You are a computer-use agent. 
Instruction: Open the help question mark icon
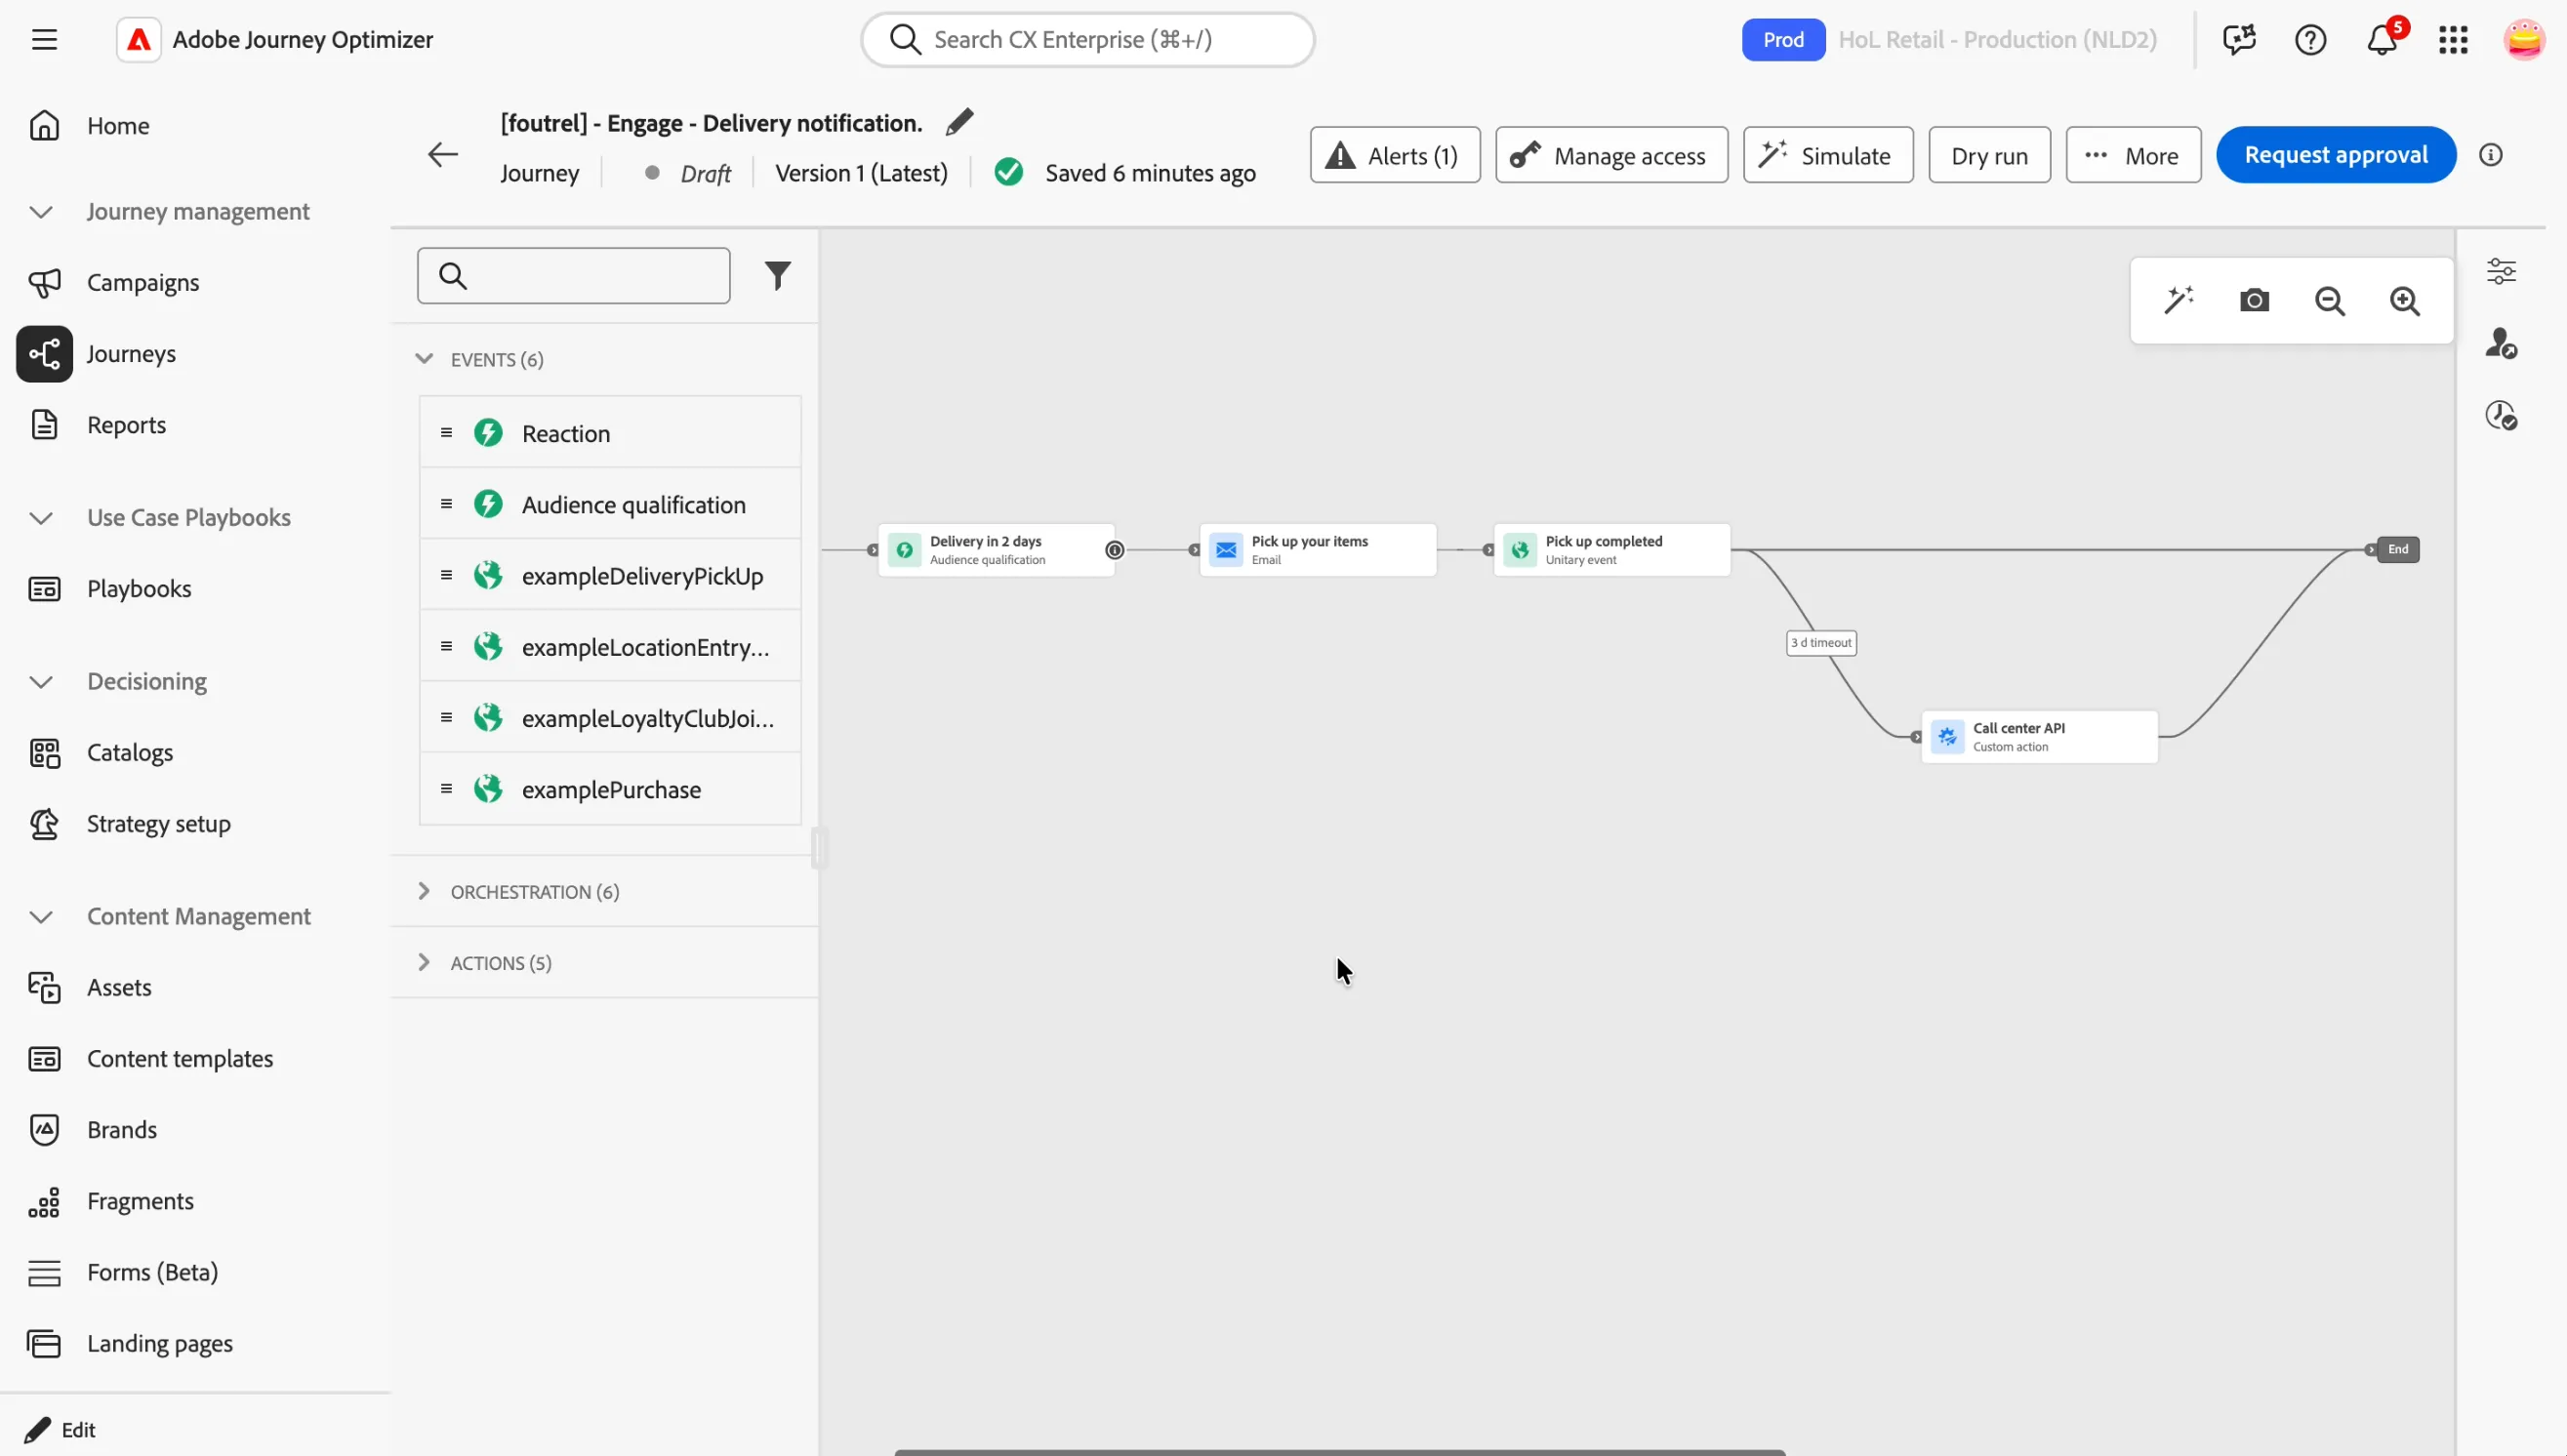(2310, 40)
